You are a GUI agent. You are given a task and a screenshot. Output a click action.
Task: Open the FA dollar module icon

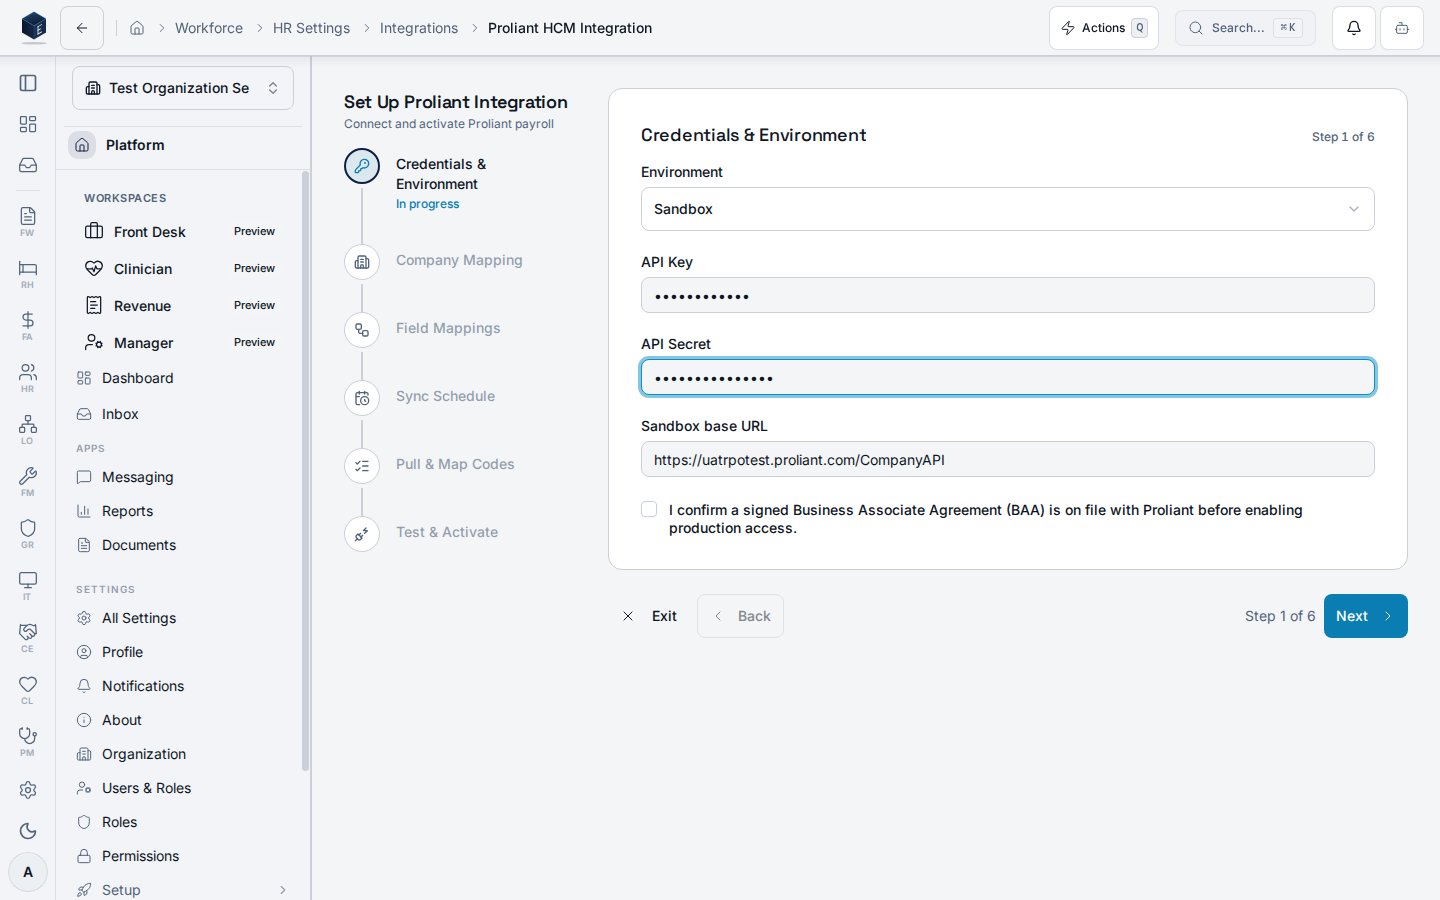pyautogui.click(x=28, y=325)
